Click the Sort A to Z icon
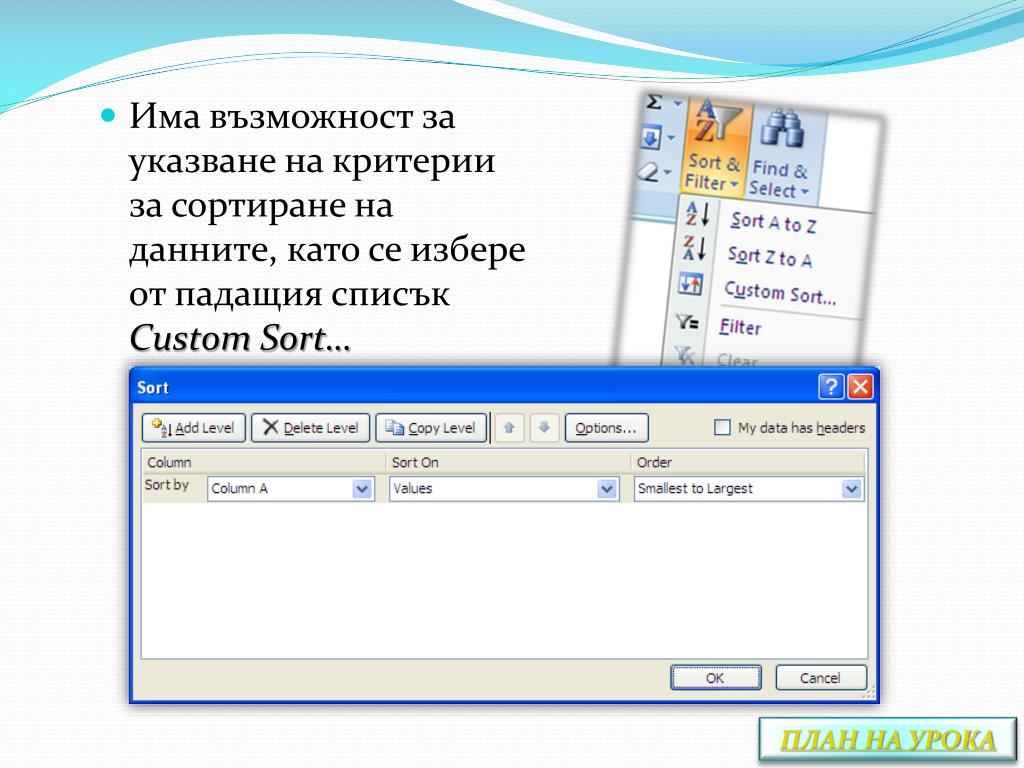 click(x=697, y=213)
